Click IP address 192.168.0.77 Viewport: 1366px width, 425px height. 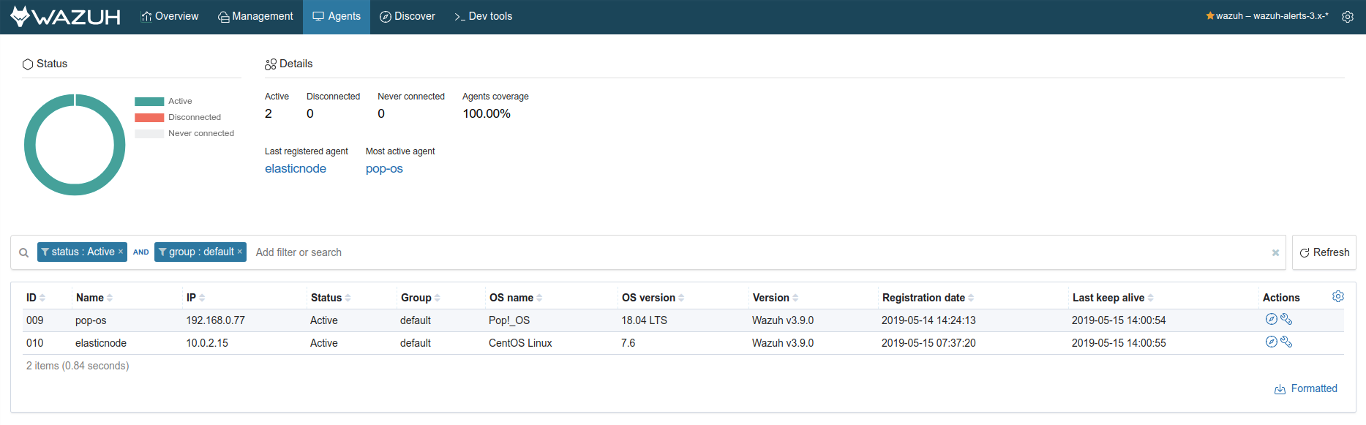(215, 321)
